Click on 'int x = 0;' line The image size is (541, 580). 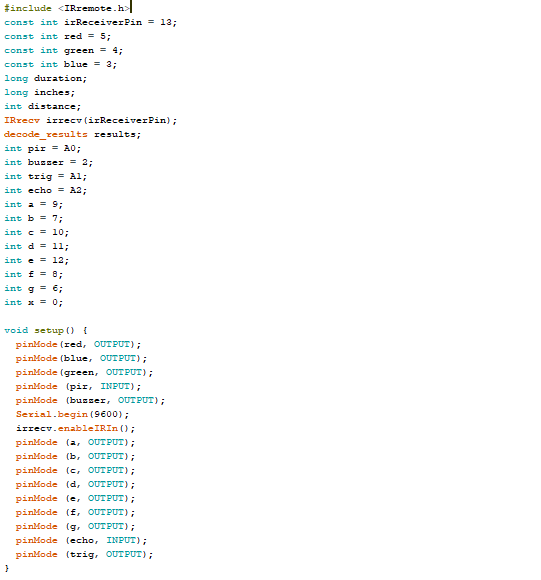pyautogui.click(x=34, y=303)
